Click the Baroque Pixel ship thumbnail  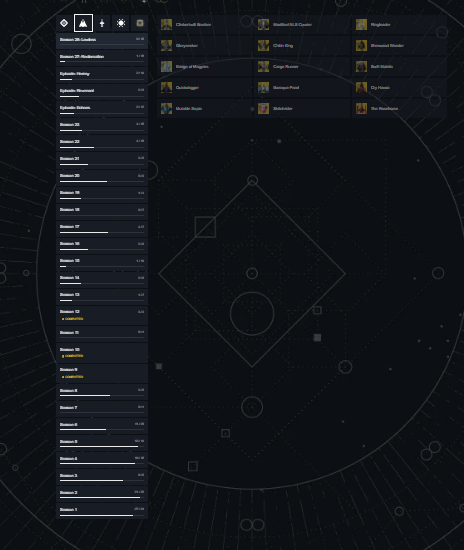tap(263, 87)
